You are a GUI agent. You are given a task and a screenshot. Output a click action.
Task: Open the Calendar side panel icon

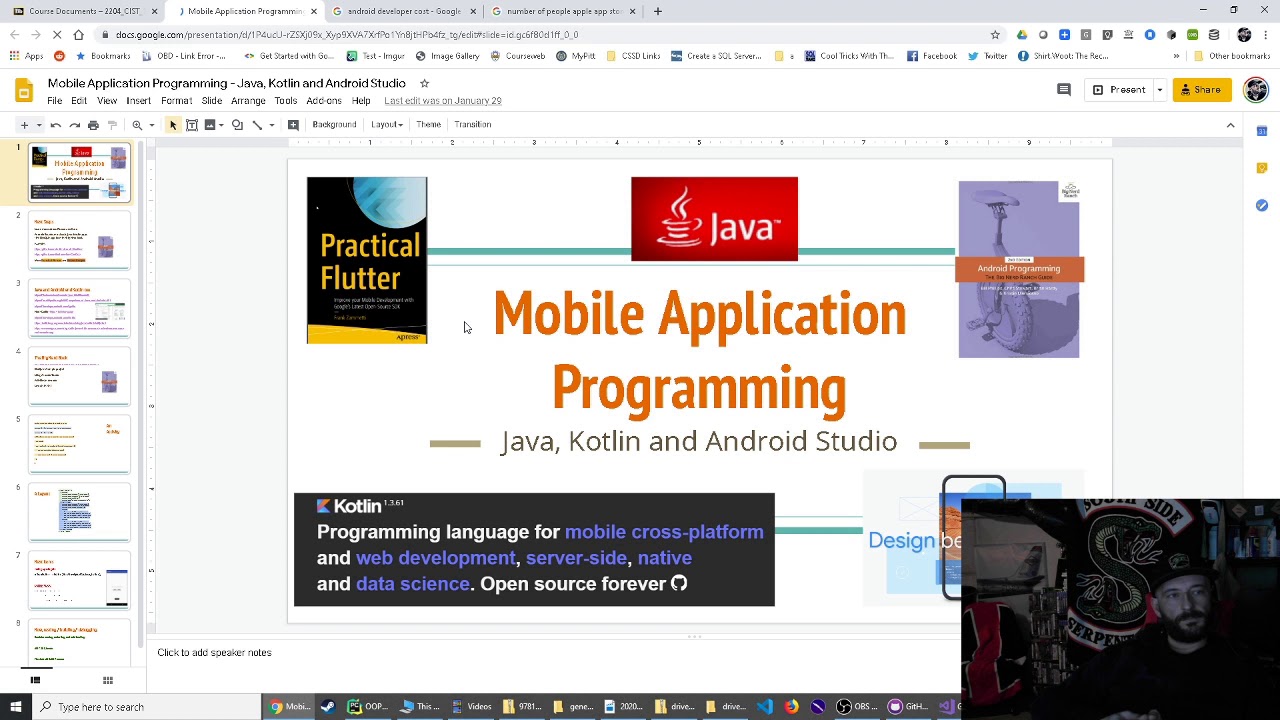(1262, 131)
